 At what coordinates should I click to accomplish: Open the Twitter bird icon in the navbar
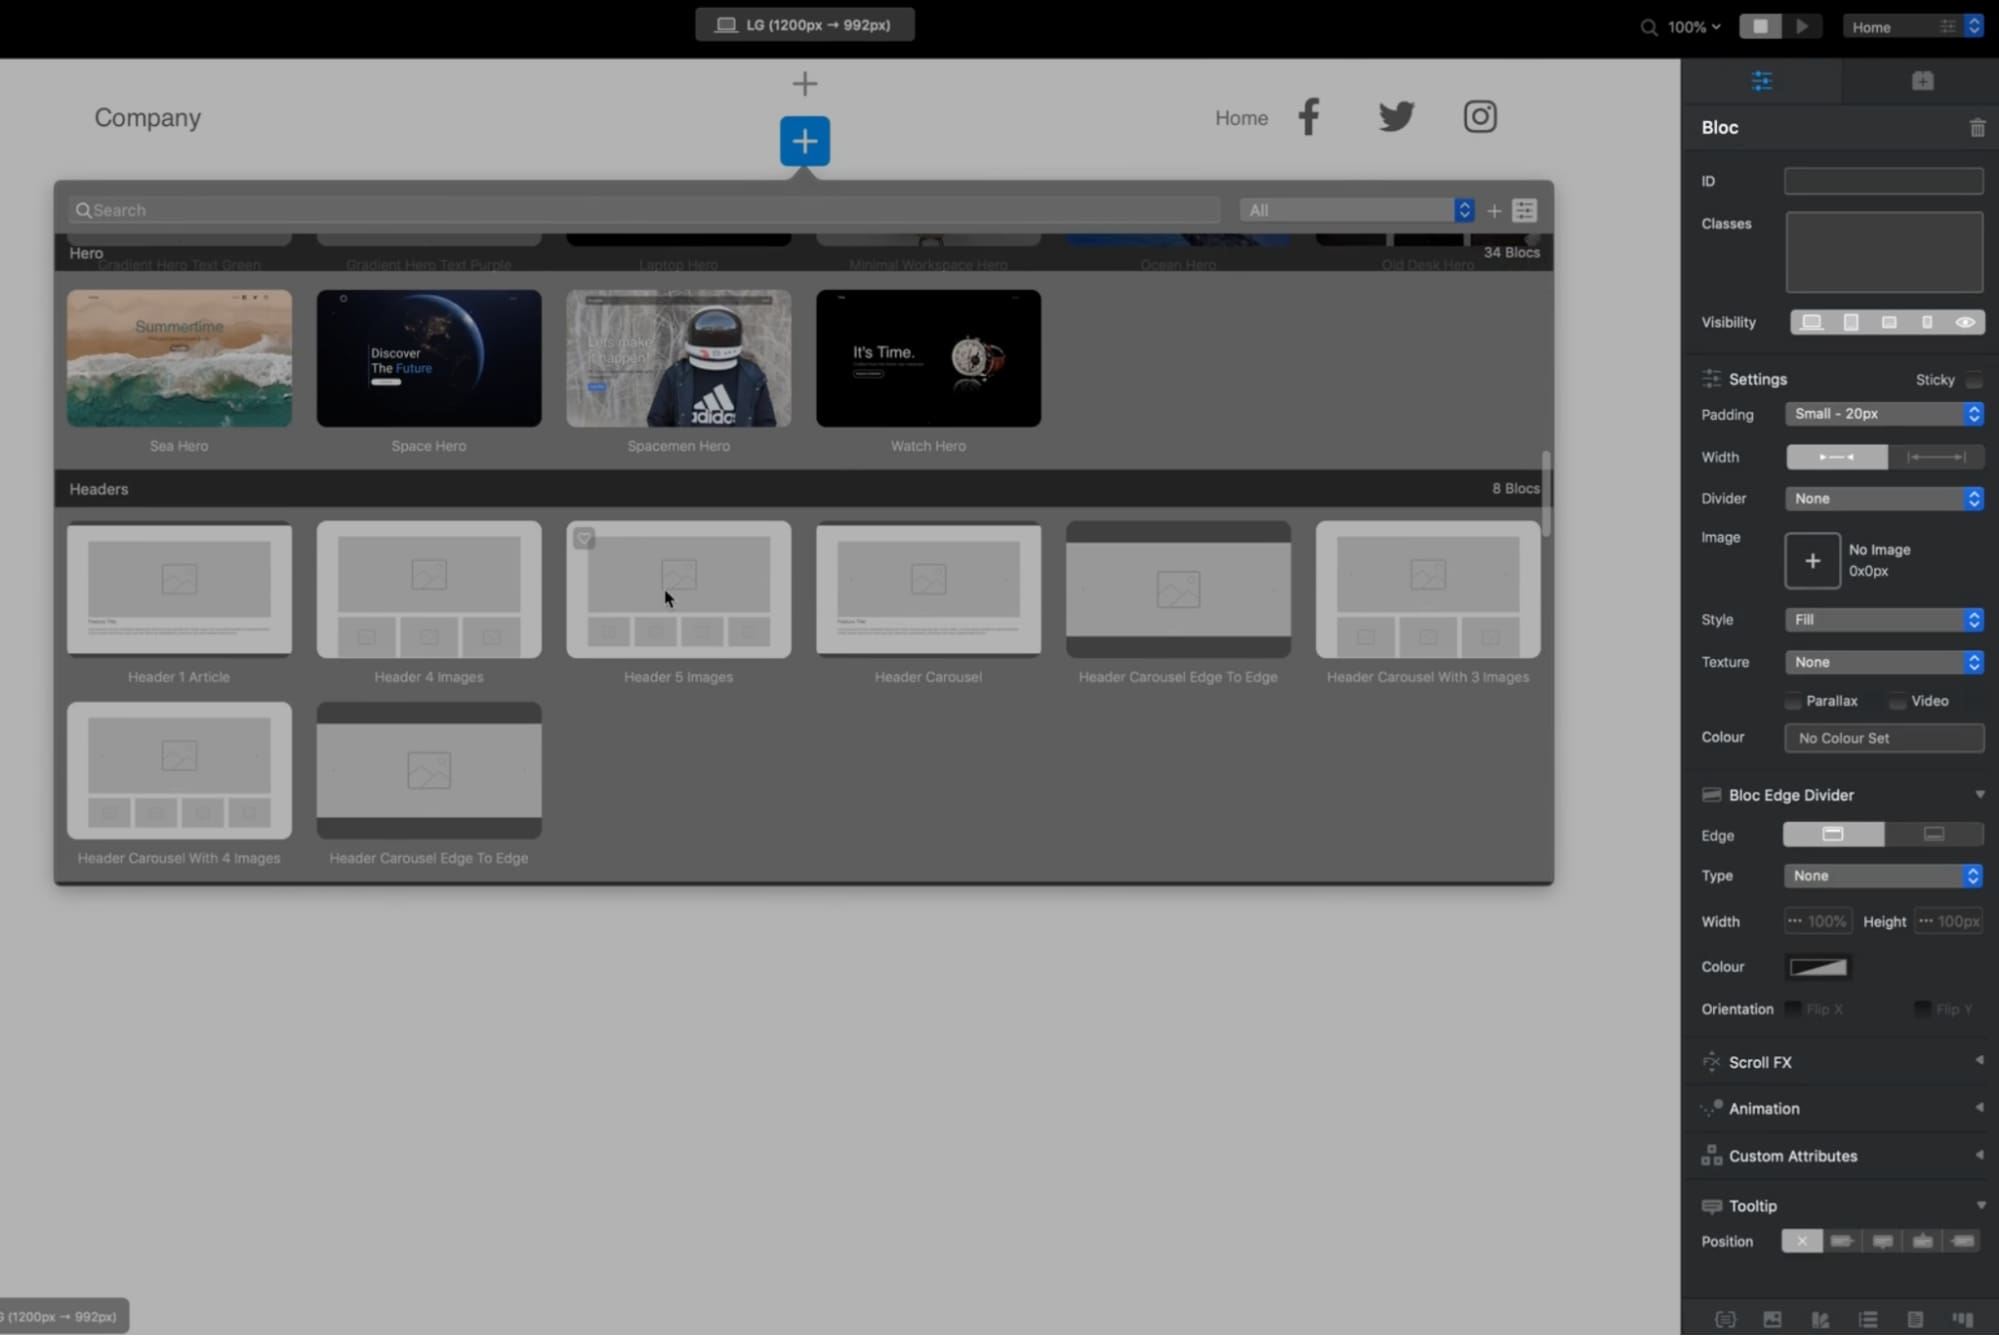(1396, 117)
